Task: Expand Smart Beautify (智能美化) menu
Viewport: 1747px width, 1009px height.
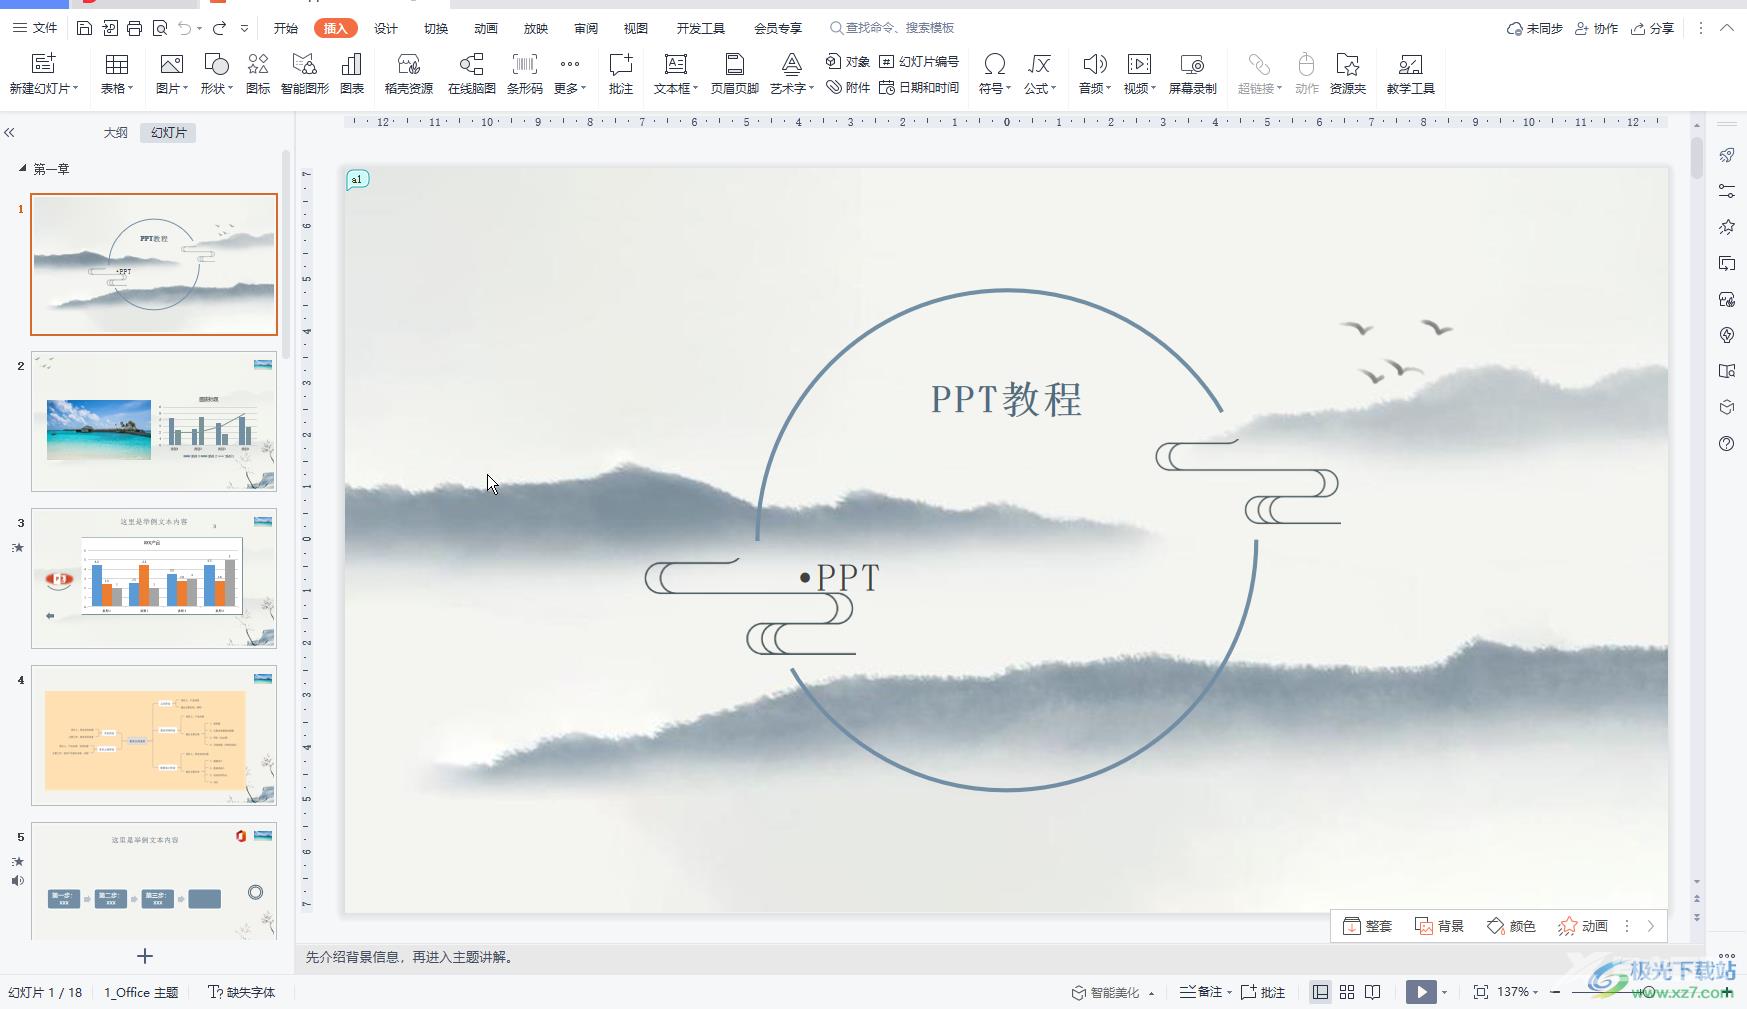Action: pos(1113,992)
